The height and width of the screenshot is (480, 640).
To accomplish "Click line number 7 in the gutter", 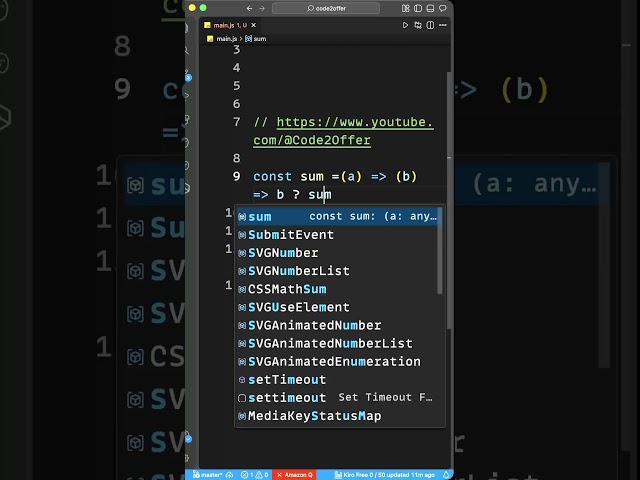I will [x=237, y=122].
